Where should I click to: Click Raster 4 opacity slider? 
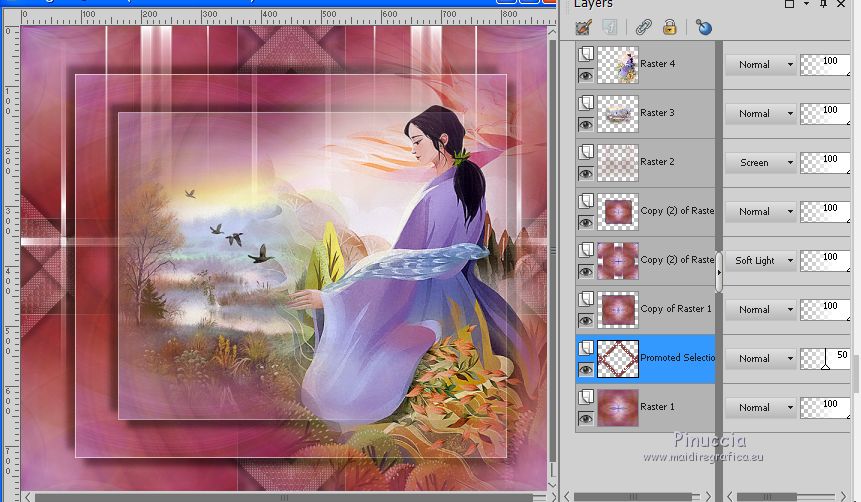coord(825,65)
